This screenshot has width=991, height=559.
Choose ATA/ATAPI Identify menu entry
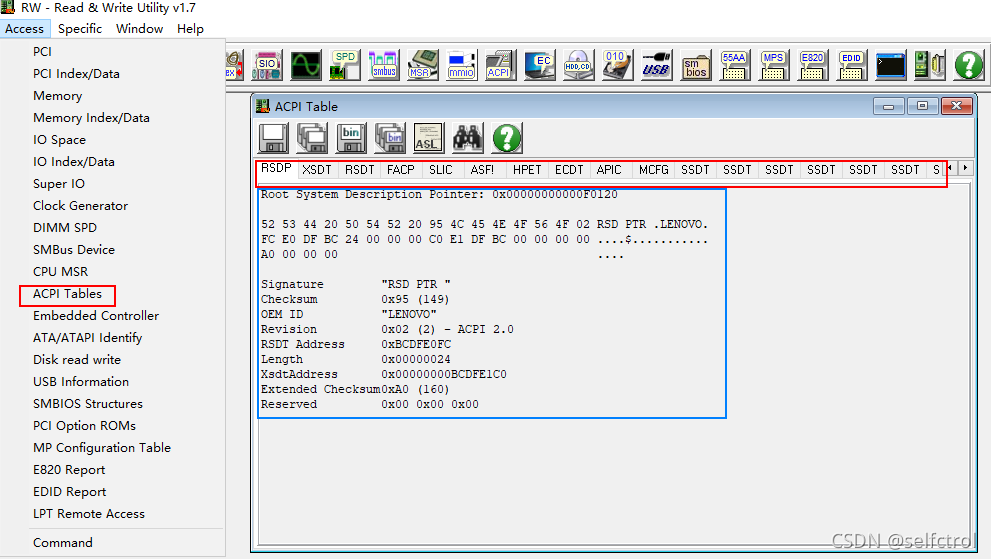pyautogui.click(x=87, y=338)
